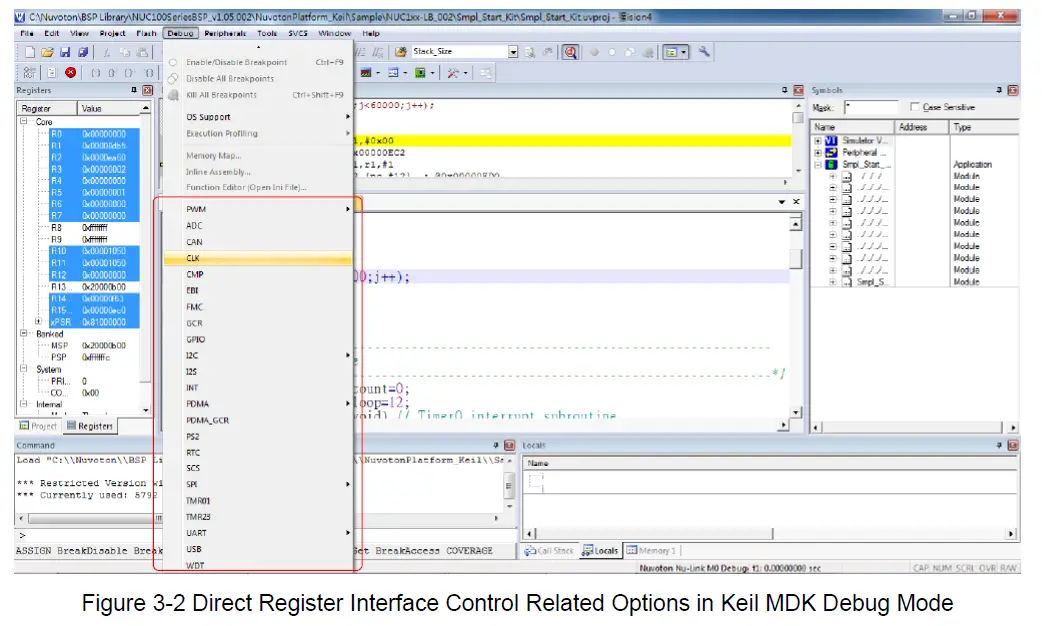The height and width of the screenshot is (626, 1048).
Task: Toggle the Start/Stop Debug Session magnifier icon
Action: point(570,52)
